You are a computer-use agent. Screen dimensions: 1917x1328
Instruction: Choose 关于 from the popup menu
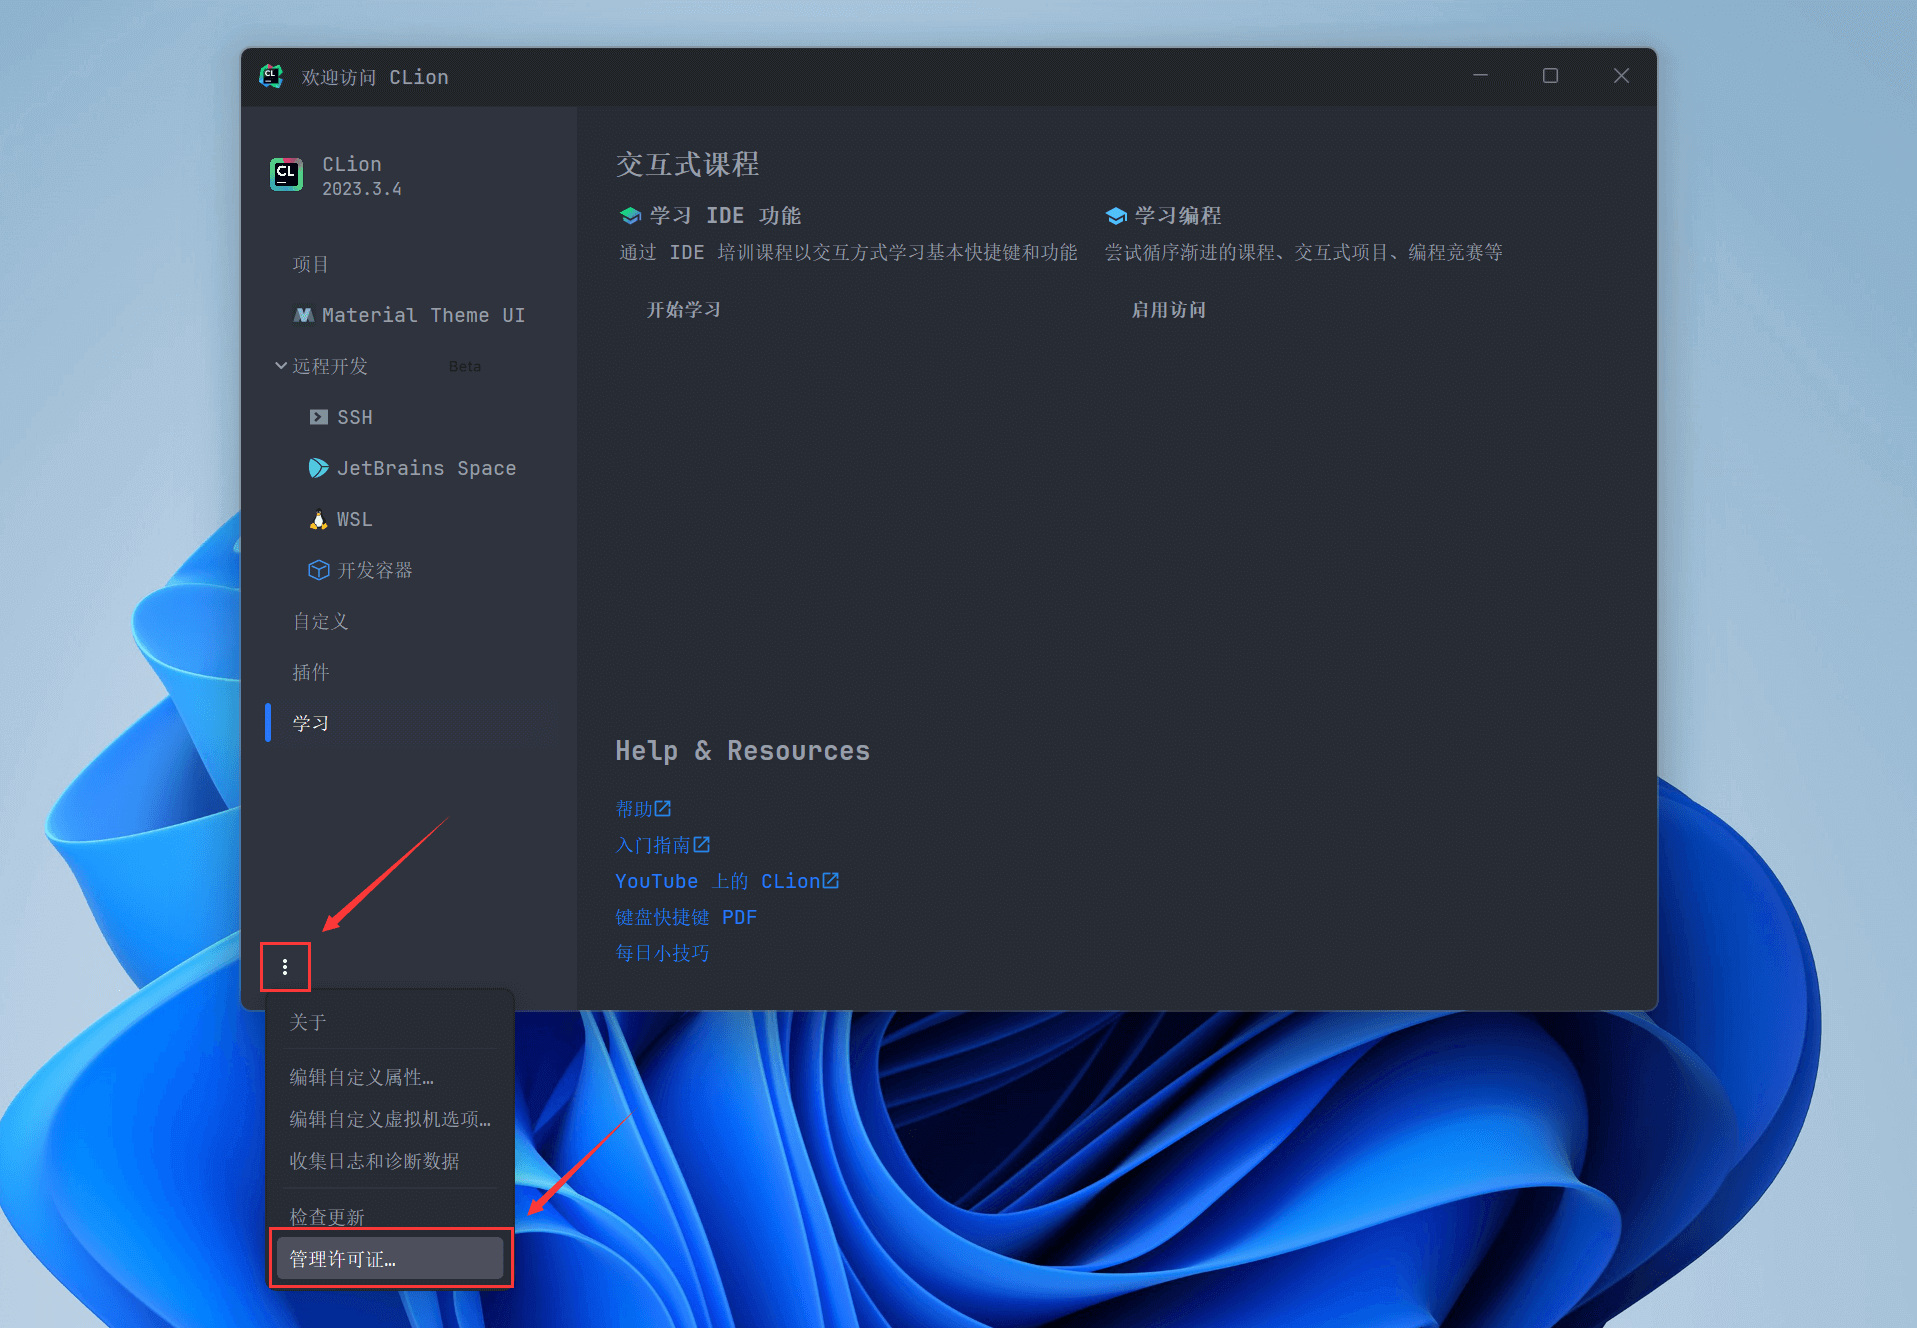390,1022
